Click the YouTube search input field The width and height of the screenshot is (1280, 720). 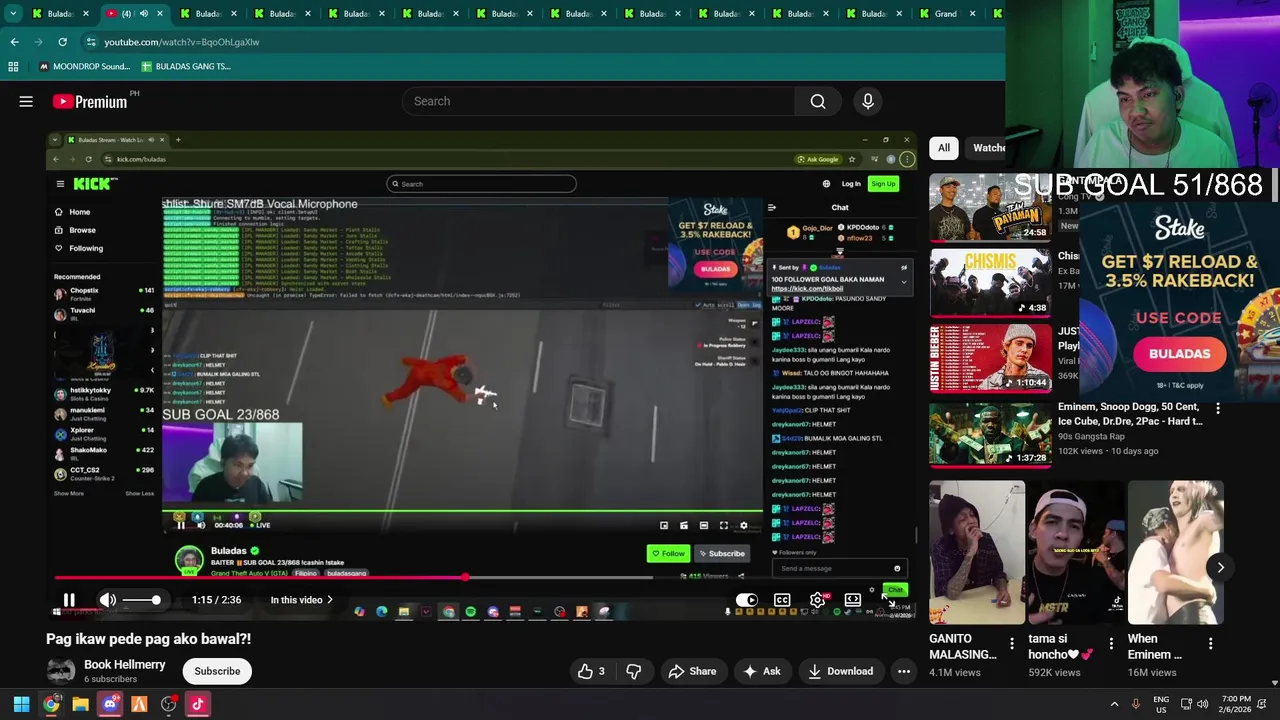pos(598,101)
